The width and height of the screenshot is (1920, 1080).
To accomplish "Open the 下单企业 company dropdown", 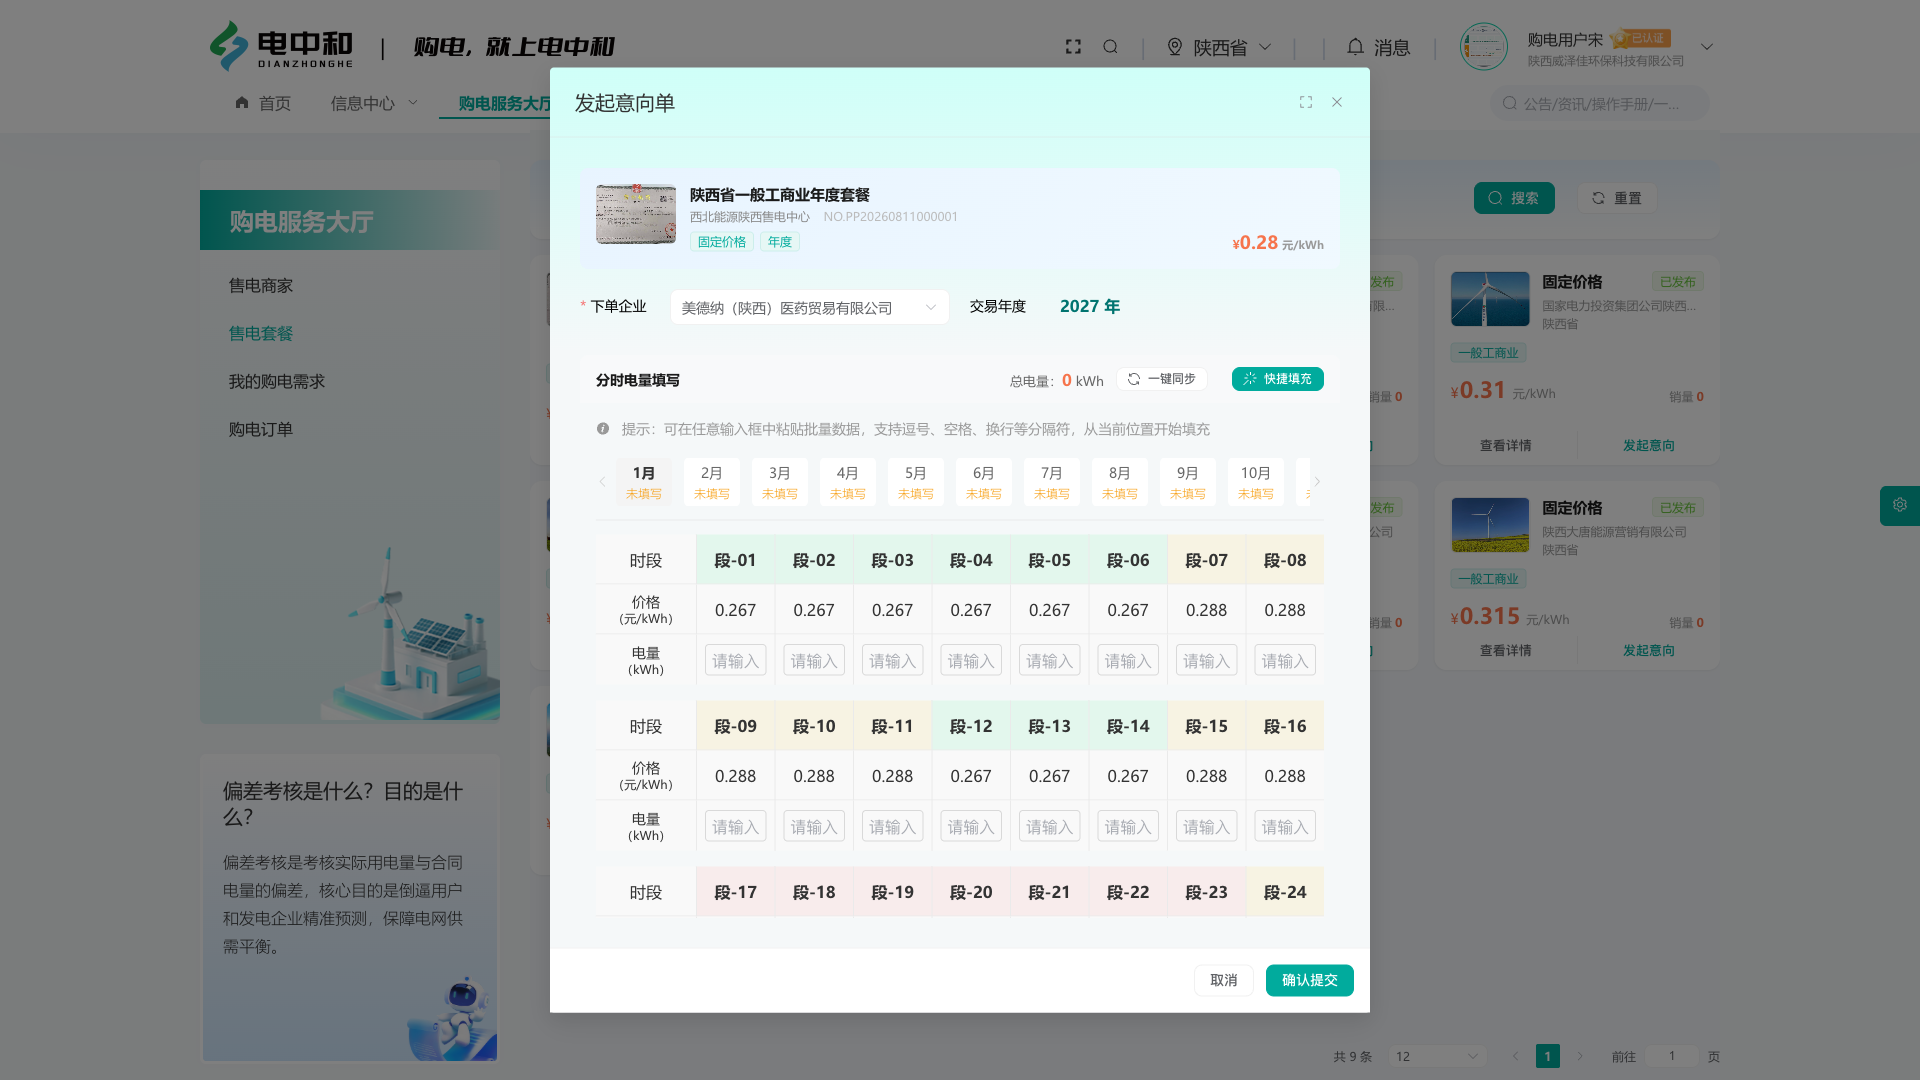I will coord(809,307).
